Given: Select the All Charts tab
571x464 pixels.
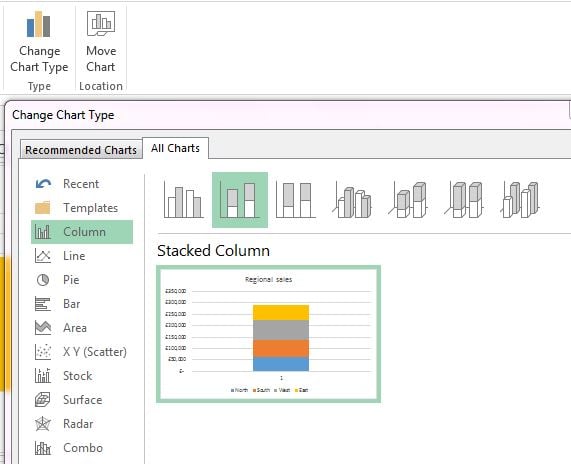Looking at the screenshot, I should pos(175,148).
